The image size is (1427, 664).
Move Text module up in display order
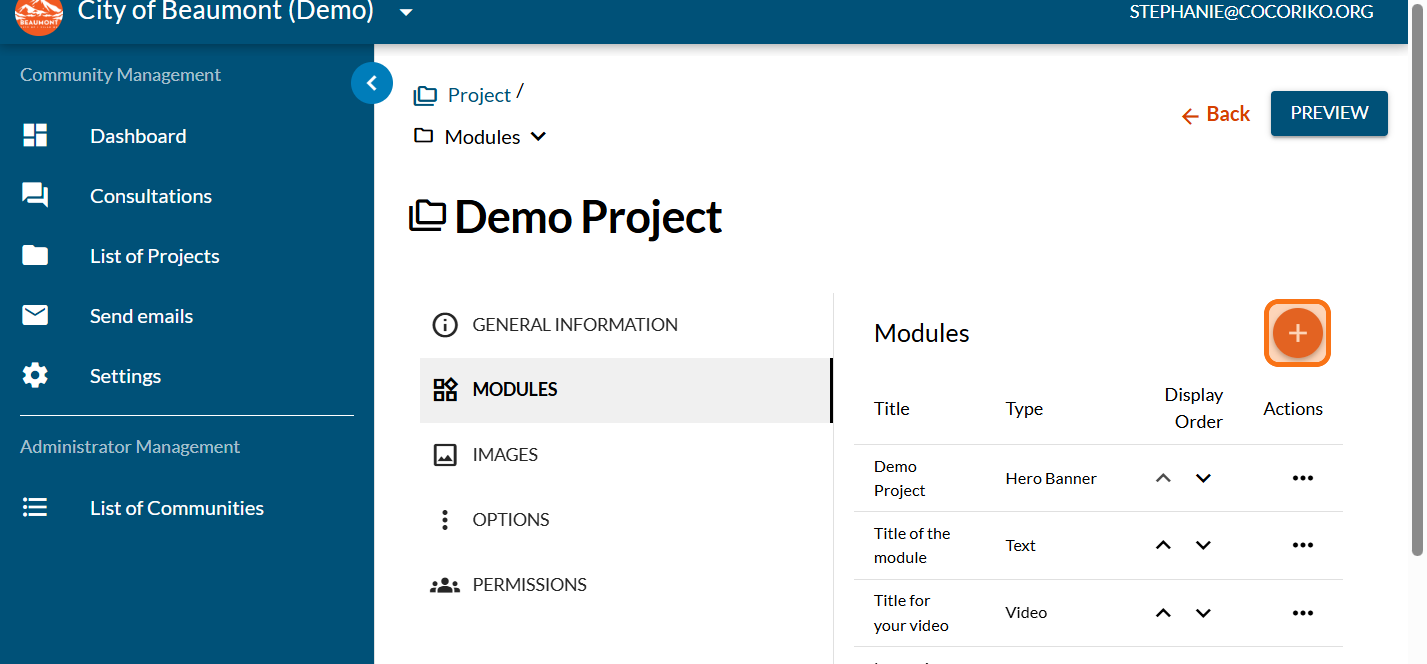coord(1163,545)
